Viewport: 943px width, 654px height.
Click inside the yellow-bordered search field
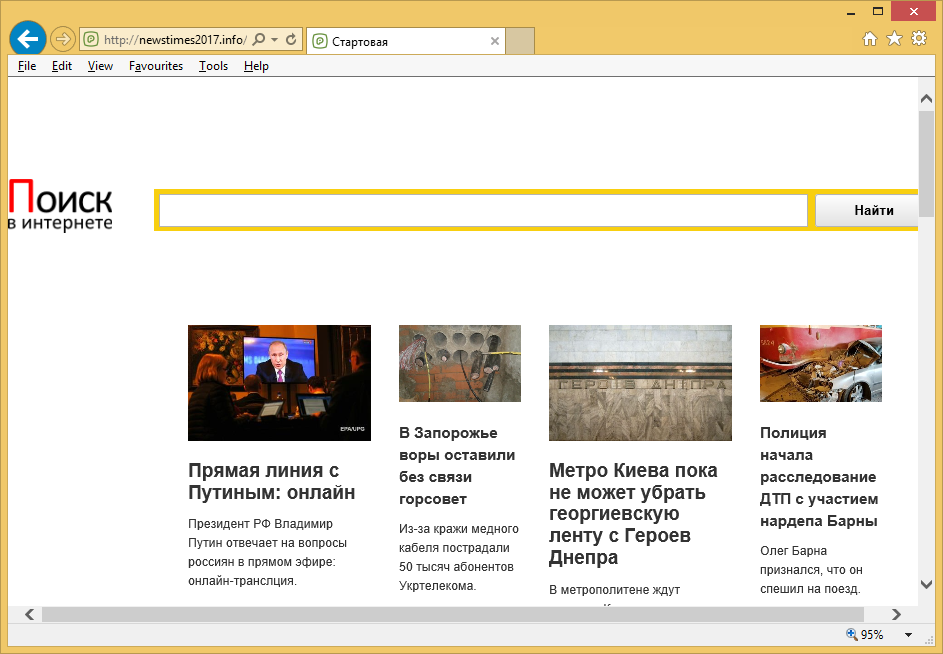coord(483,211)
